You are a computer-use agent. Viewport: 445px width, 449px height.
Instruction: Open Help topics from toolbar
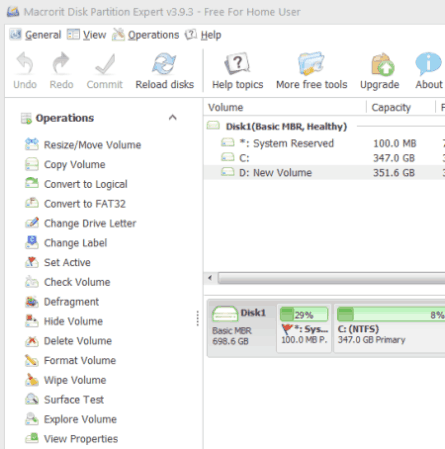(x=238, y=71)
